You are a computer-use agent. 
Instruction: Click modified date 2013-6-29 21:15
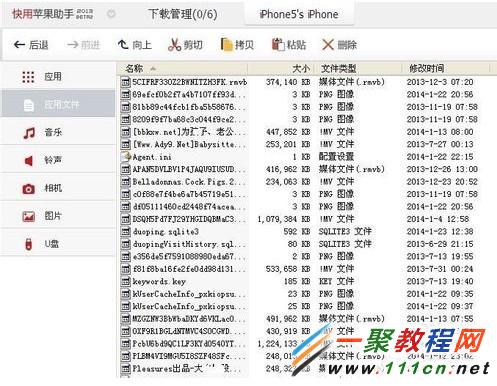click(440, 244)
